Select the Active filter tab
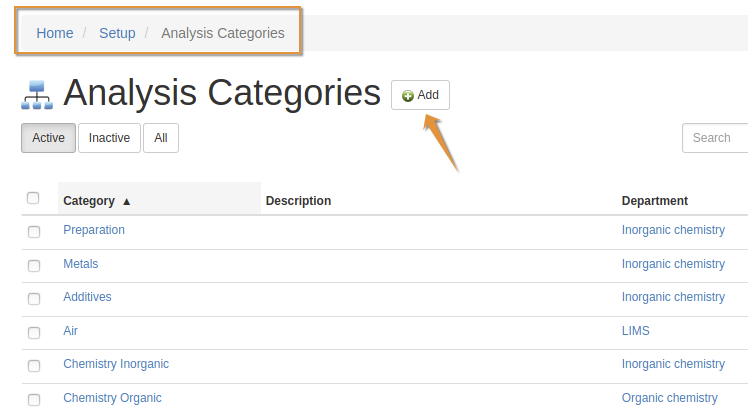The height and width of the screenshot is (415, 748). pos(48,138)
